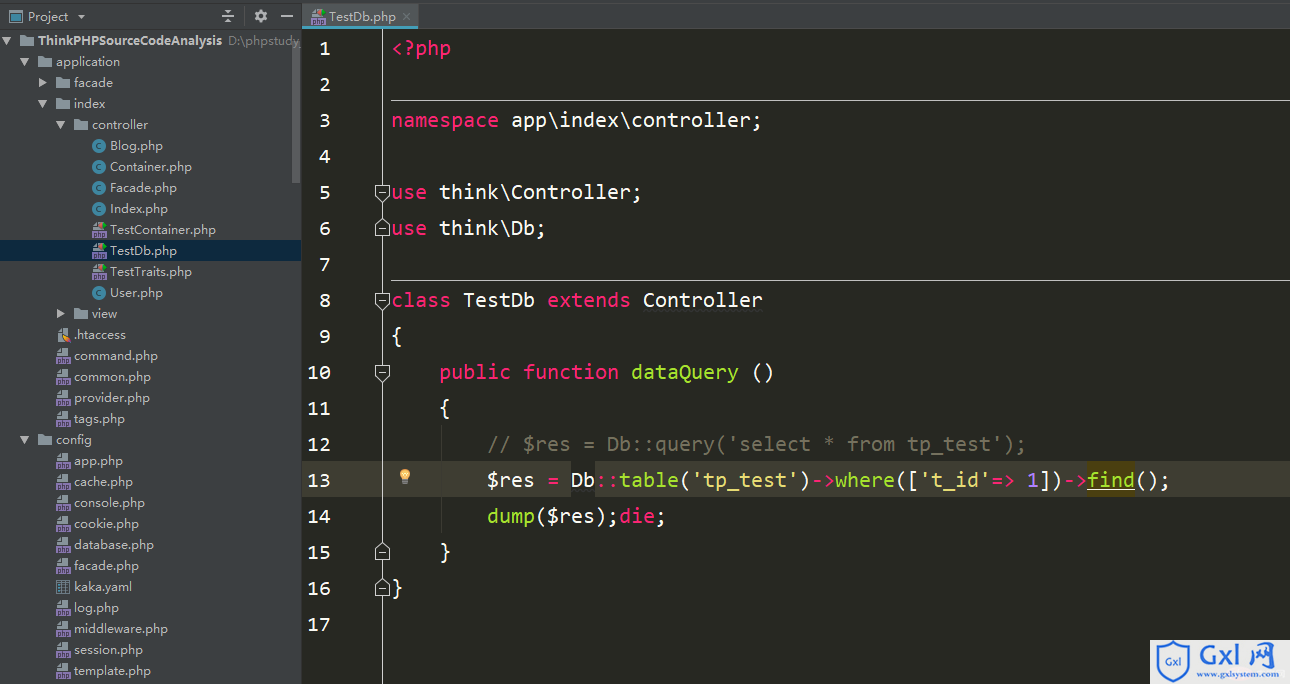Select TestTraits.php file icon
Image resolution: width=1290 pixels, height=684 pixels.
click(99, 272)
